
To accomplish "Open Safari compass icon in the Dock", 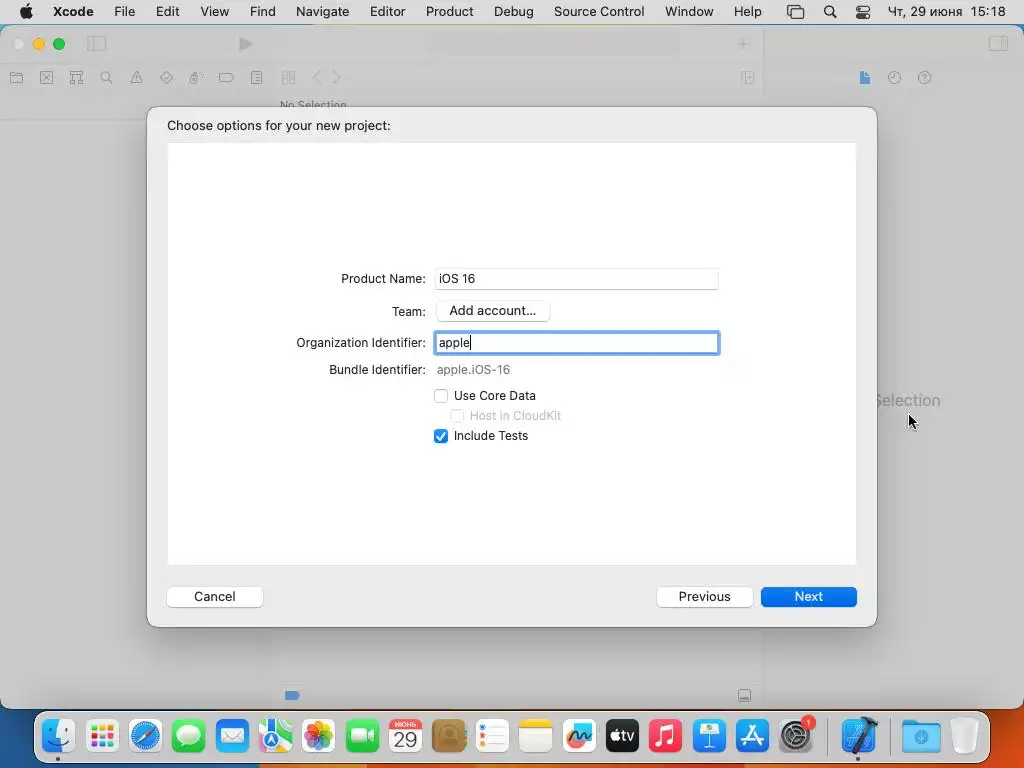I will 145,736.
